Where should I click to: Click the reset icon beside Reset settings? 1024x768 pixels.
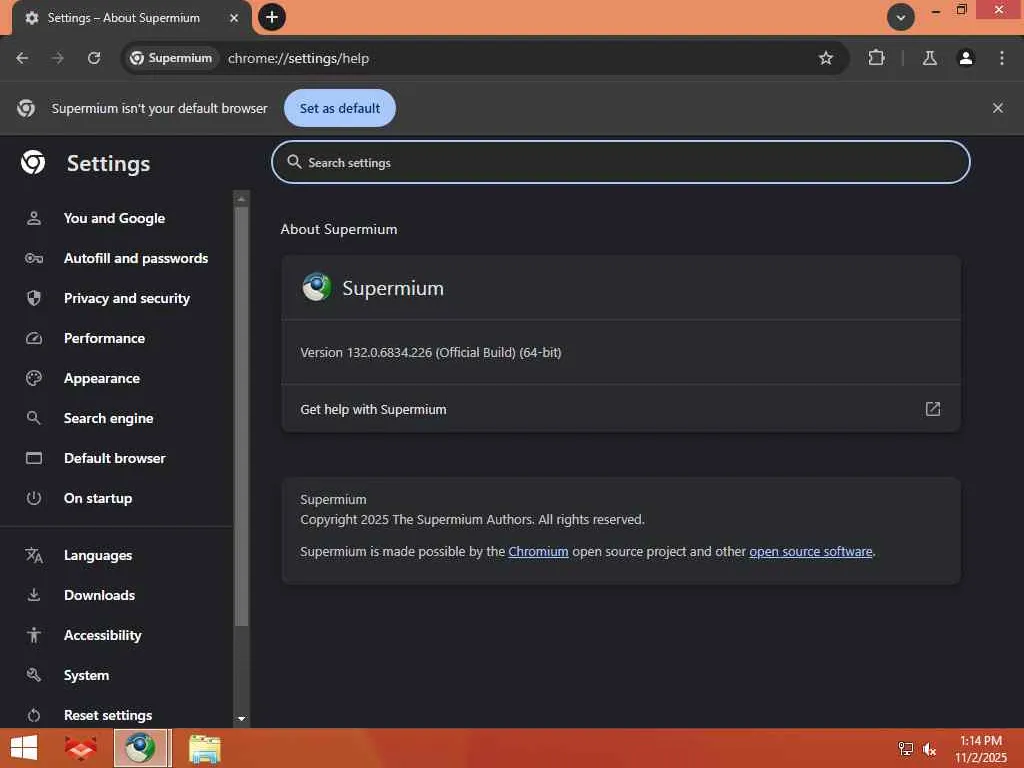(34, 716)
